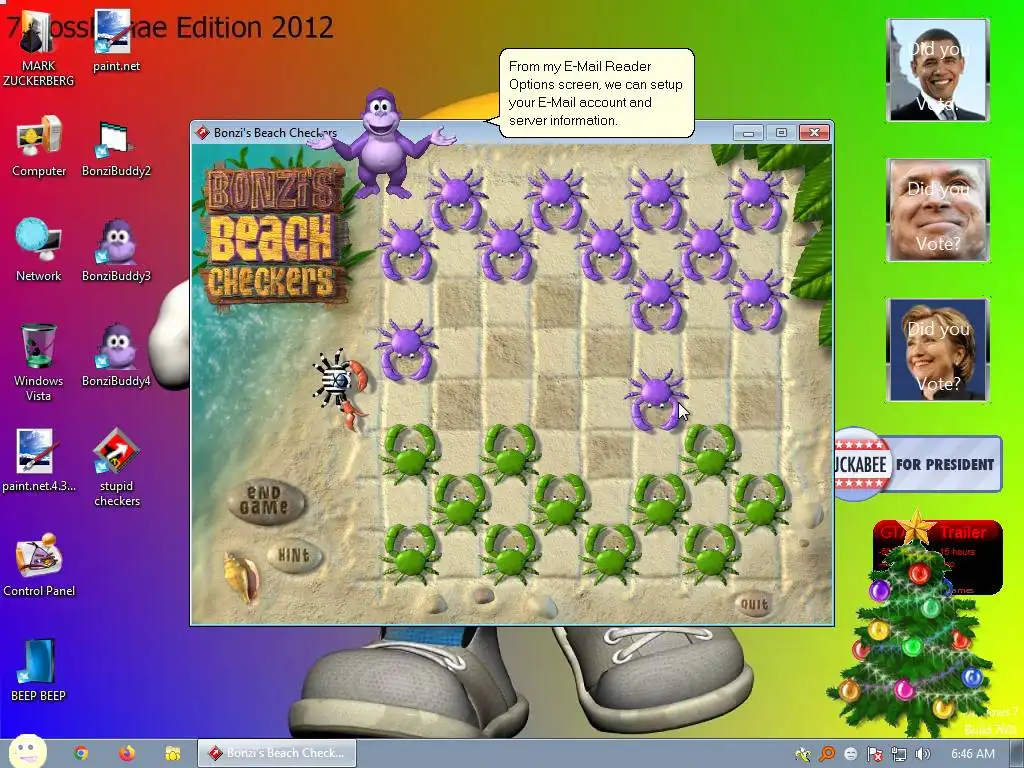The height and width of the screenshot is (768, 1024).
Task: Click the seashell next to the Hint stone
Action: click(242, 577)
